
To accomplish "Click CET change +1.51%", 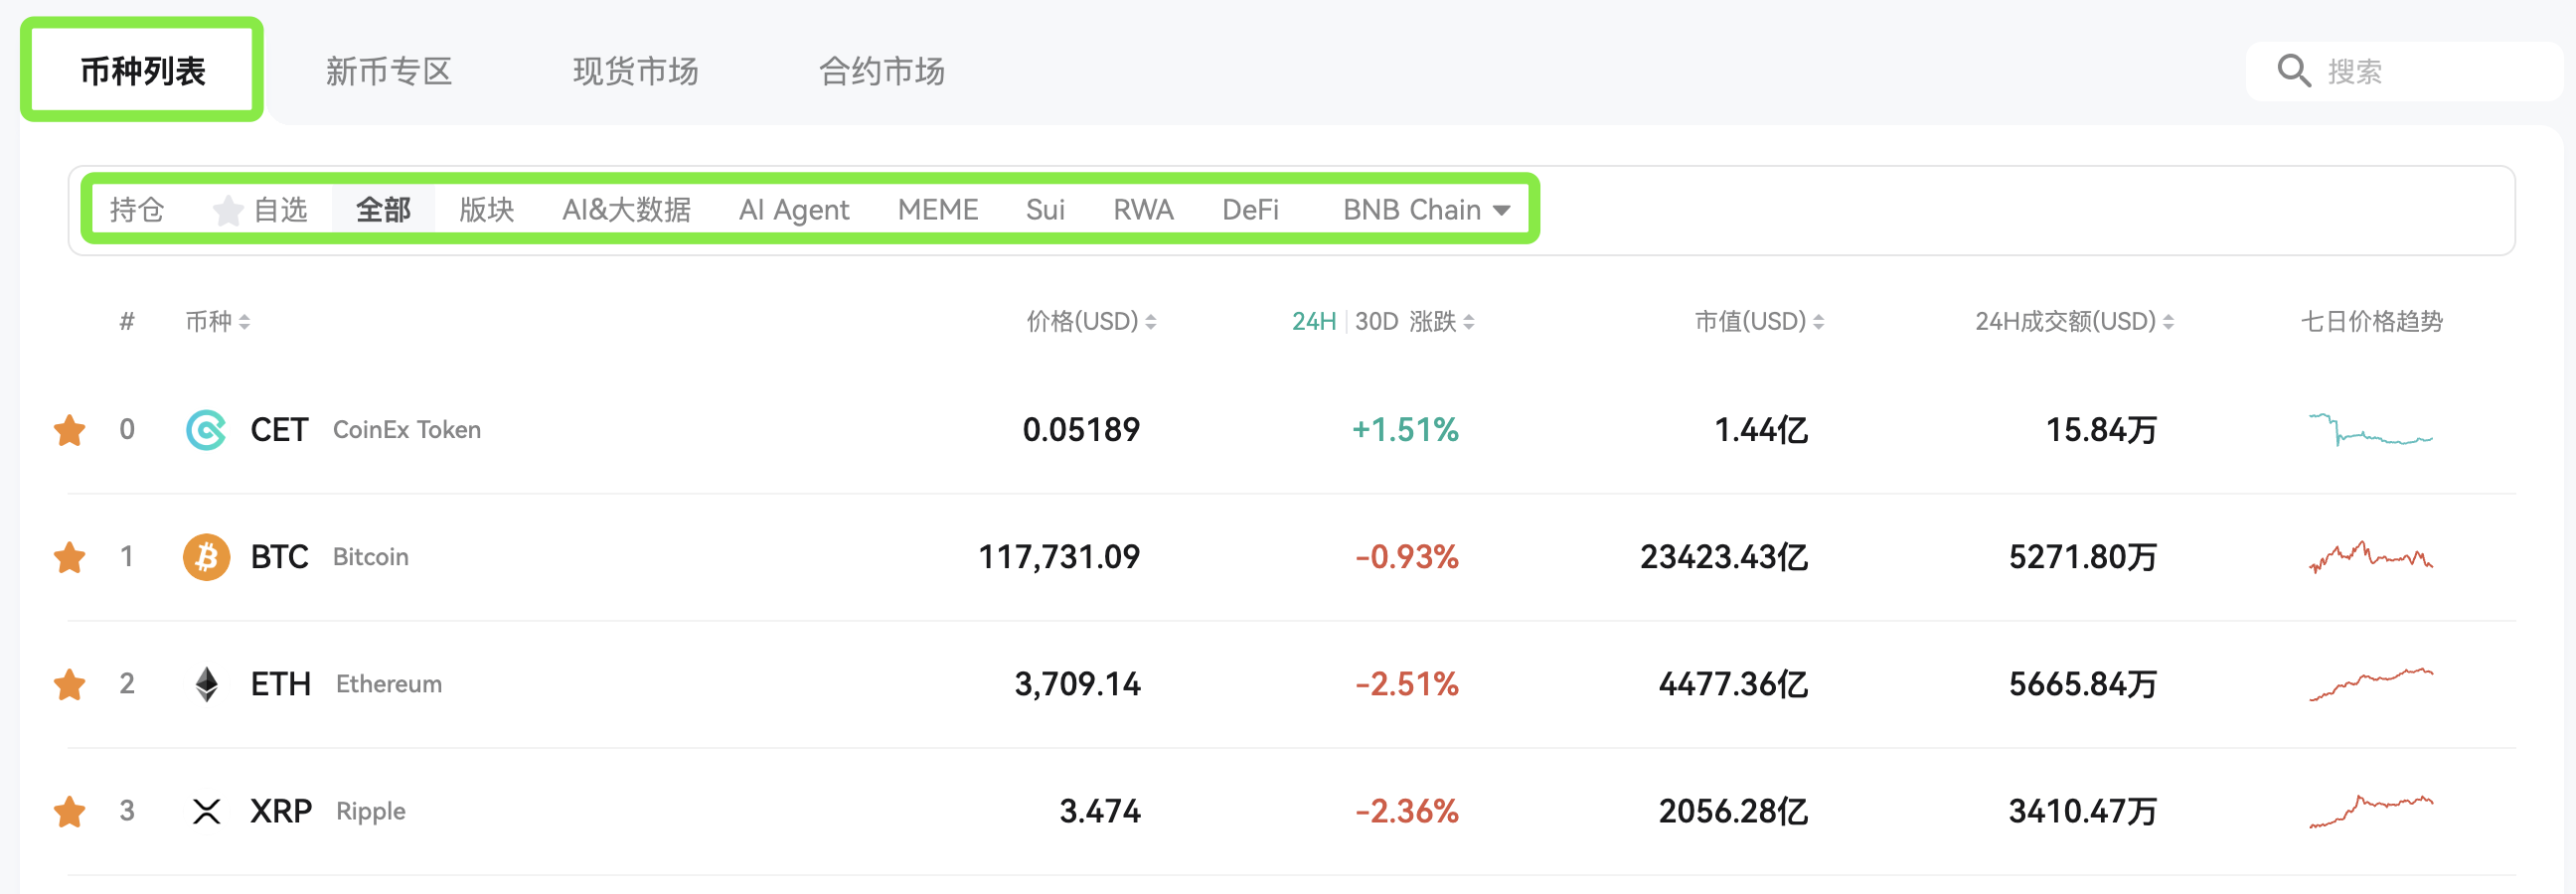I will (x=1404, y=430).
